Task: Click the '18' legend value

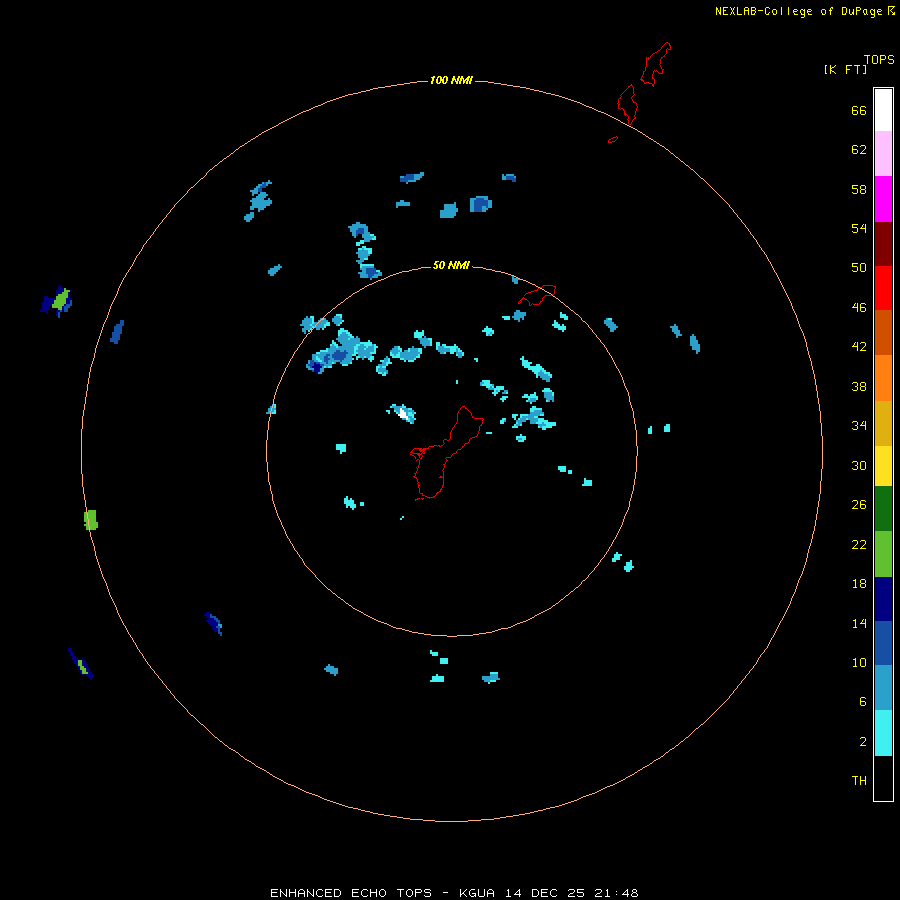Action: tap(859, 584)
